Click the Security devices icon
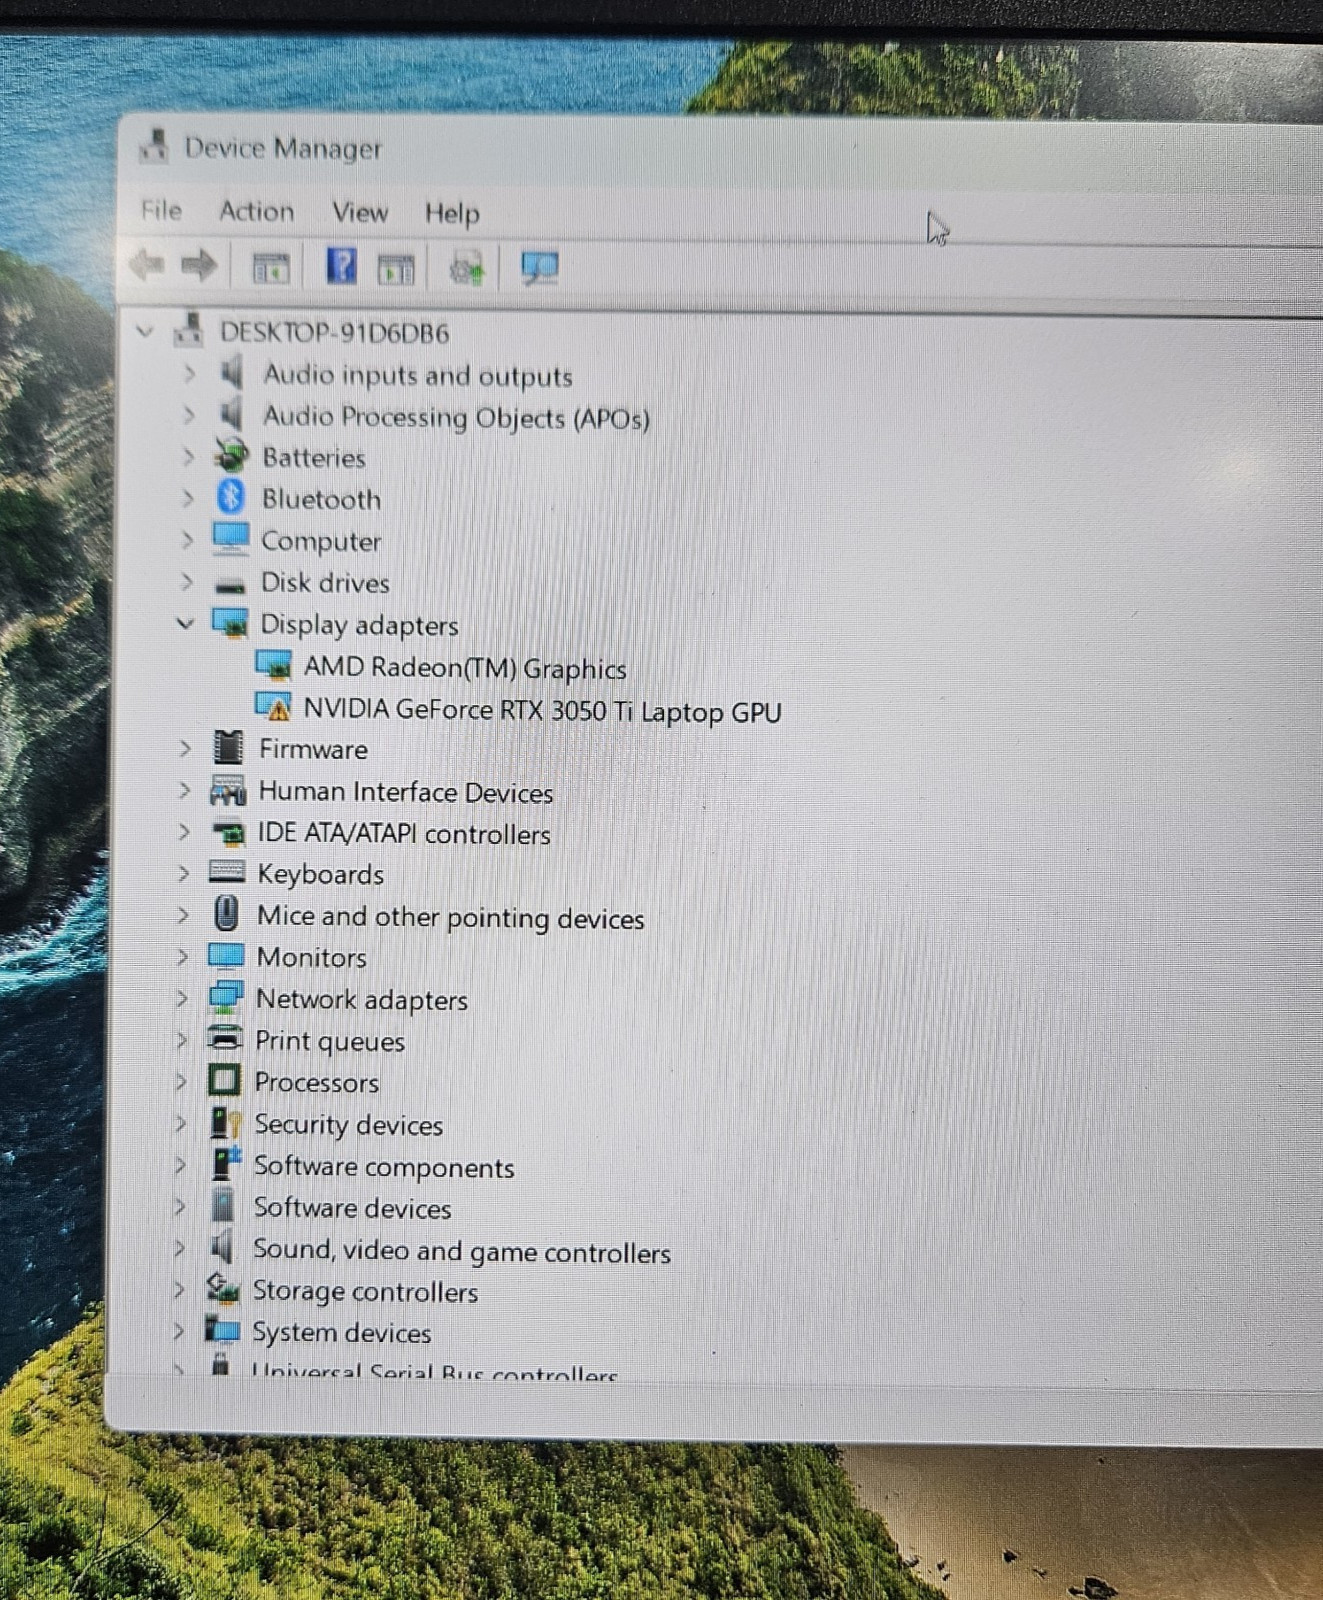Image resolution: width=1323 pixels, height=1600 pixels. coord(225,1122)
